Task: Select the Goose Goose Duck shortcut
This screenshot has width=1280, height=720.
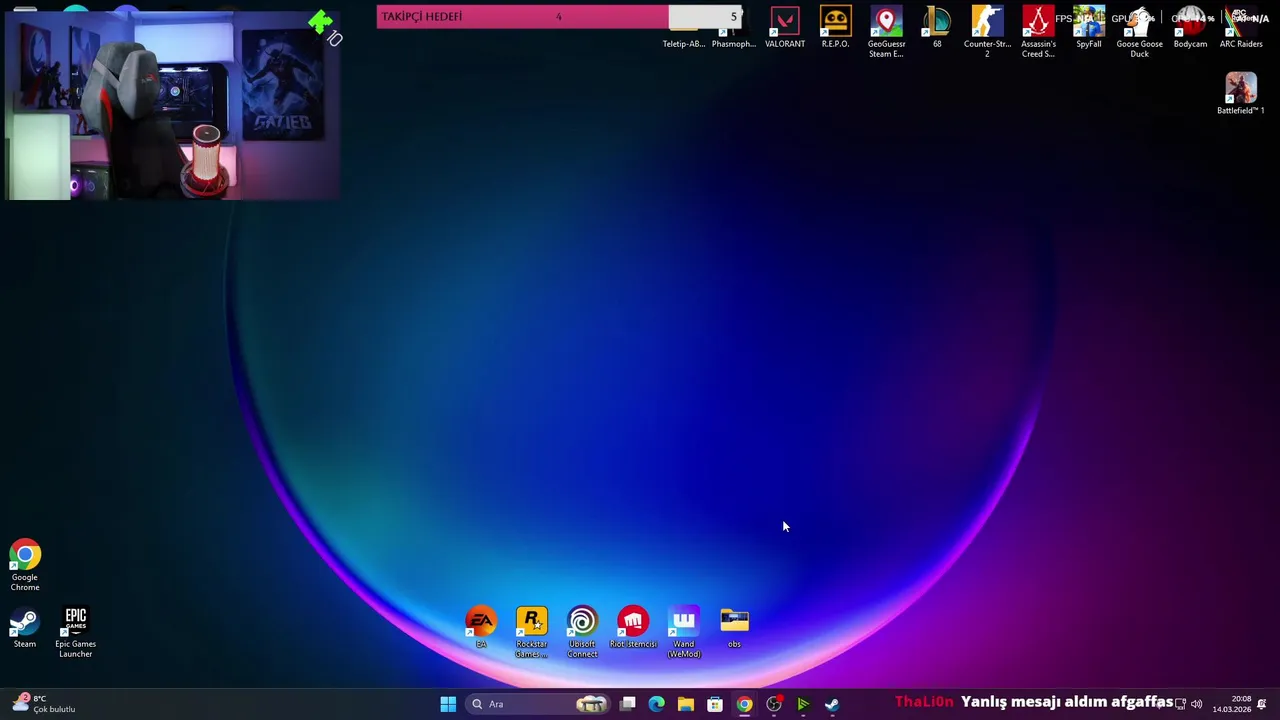Action: tap(1139, 32)
